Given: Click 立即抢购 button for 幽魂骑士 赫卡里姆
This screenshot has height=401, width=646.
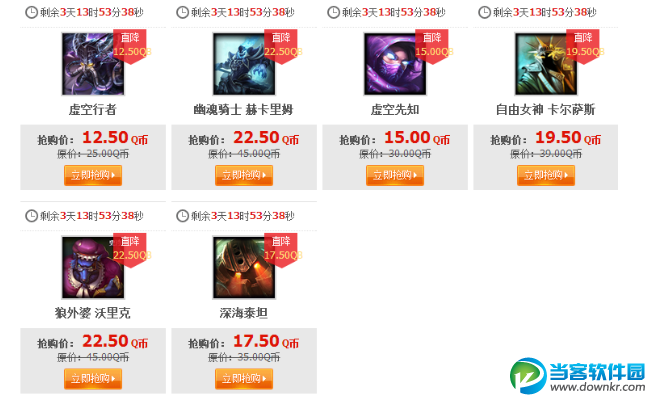Looking at the screenshot, I should [x=244, y=176].
